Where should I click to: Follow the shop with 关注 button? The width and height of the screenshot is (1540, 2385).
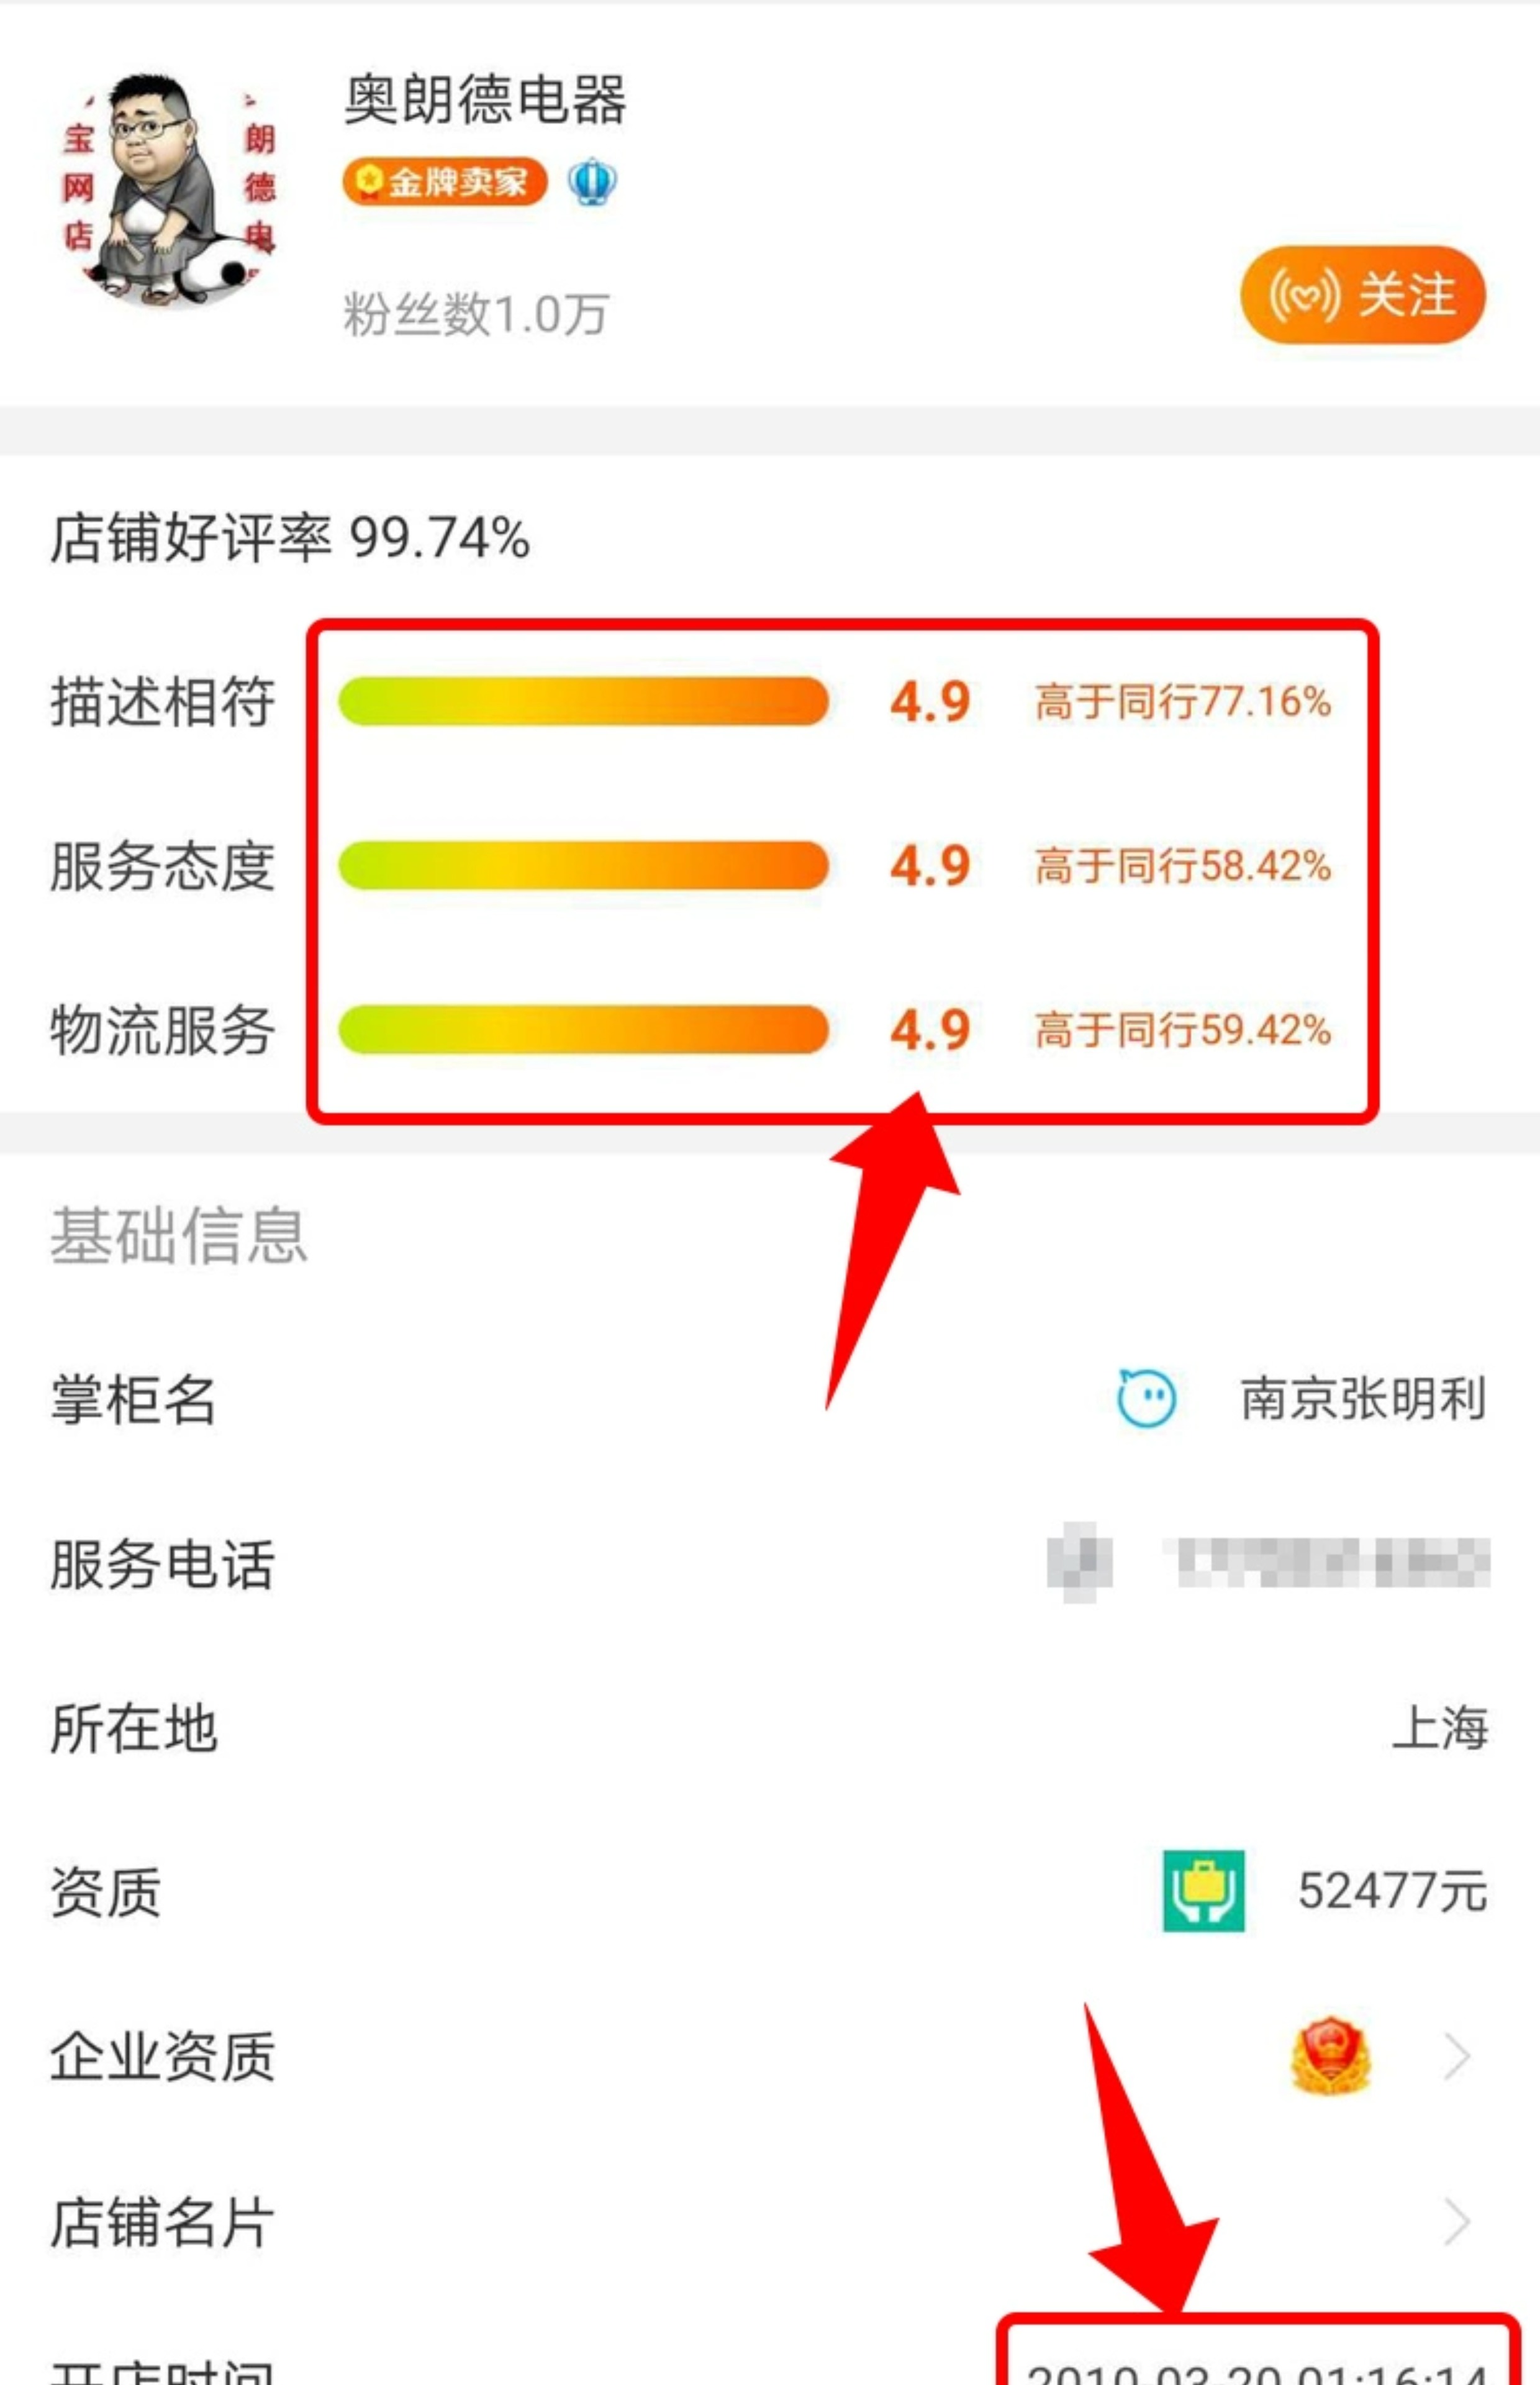coord(1363,295)
